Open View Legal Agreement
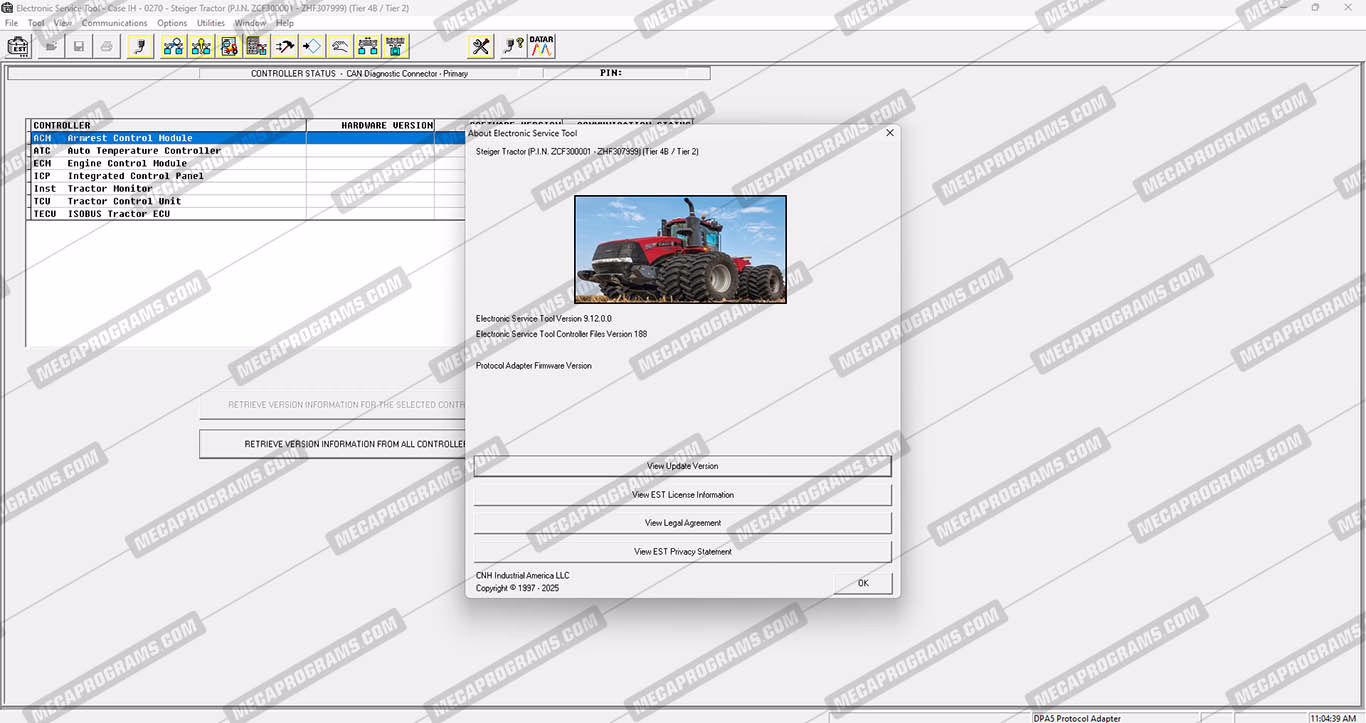Viewport: 1366px width, 723px height. coord(682,523)
